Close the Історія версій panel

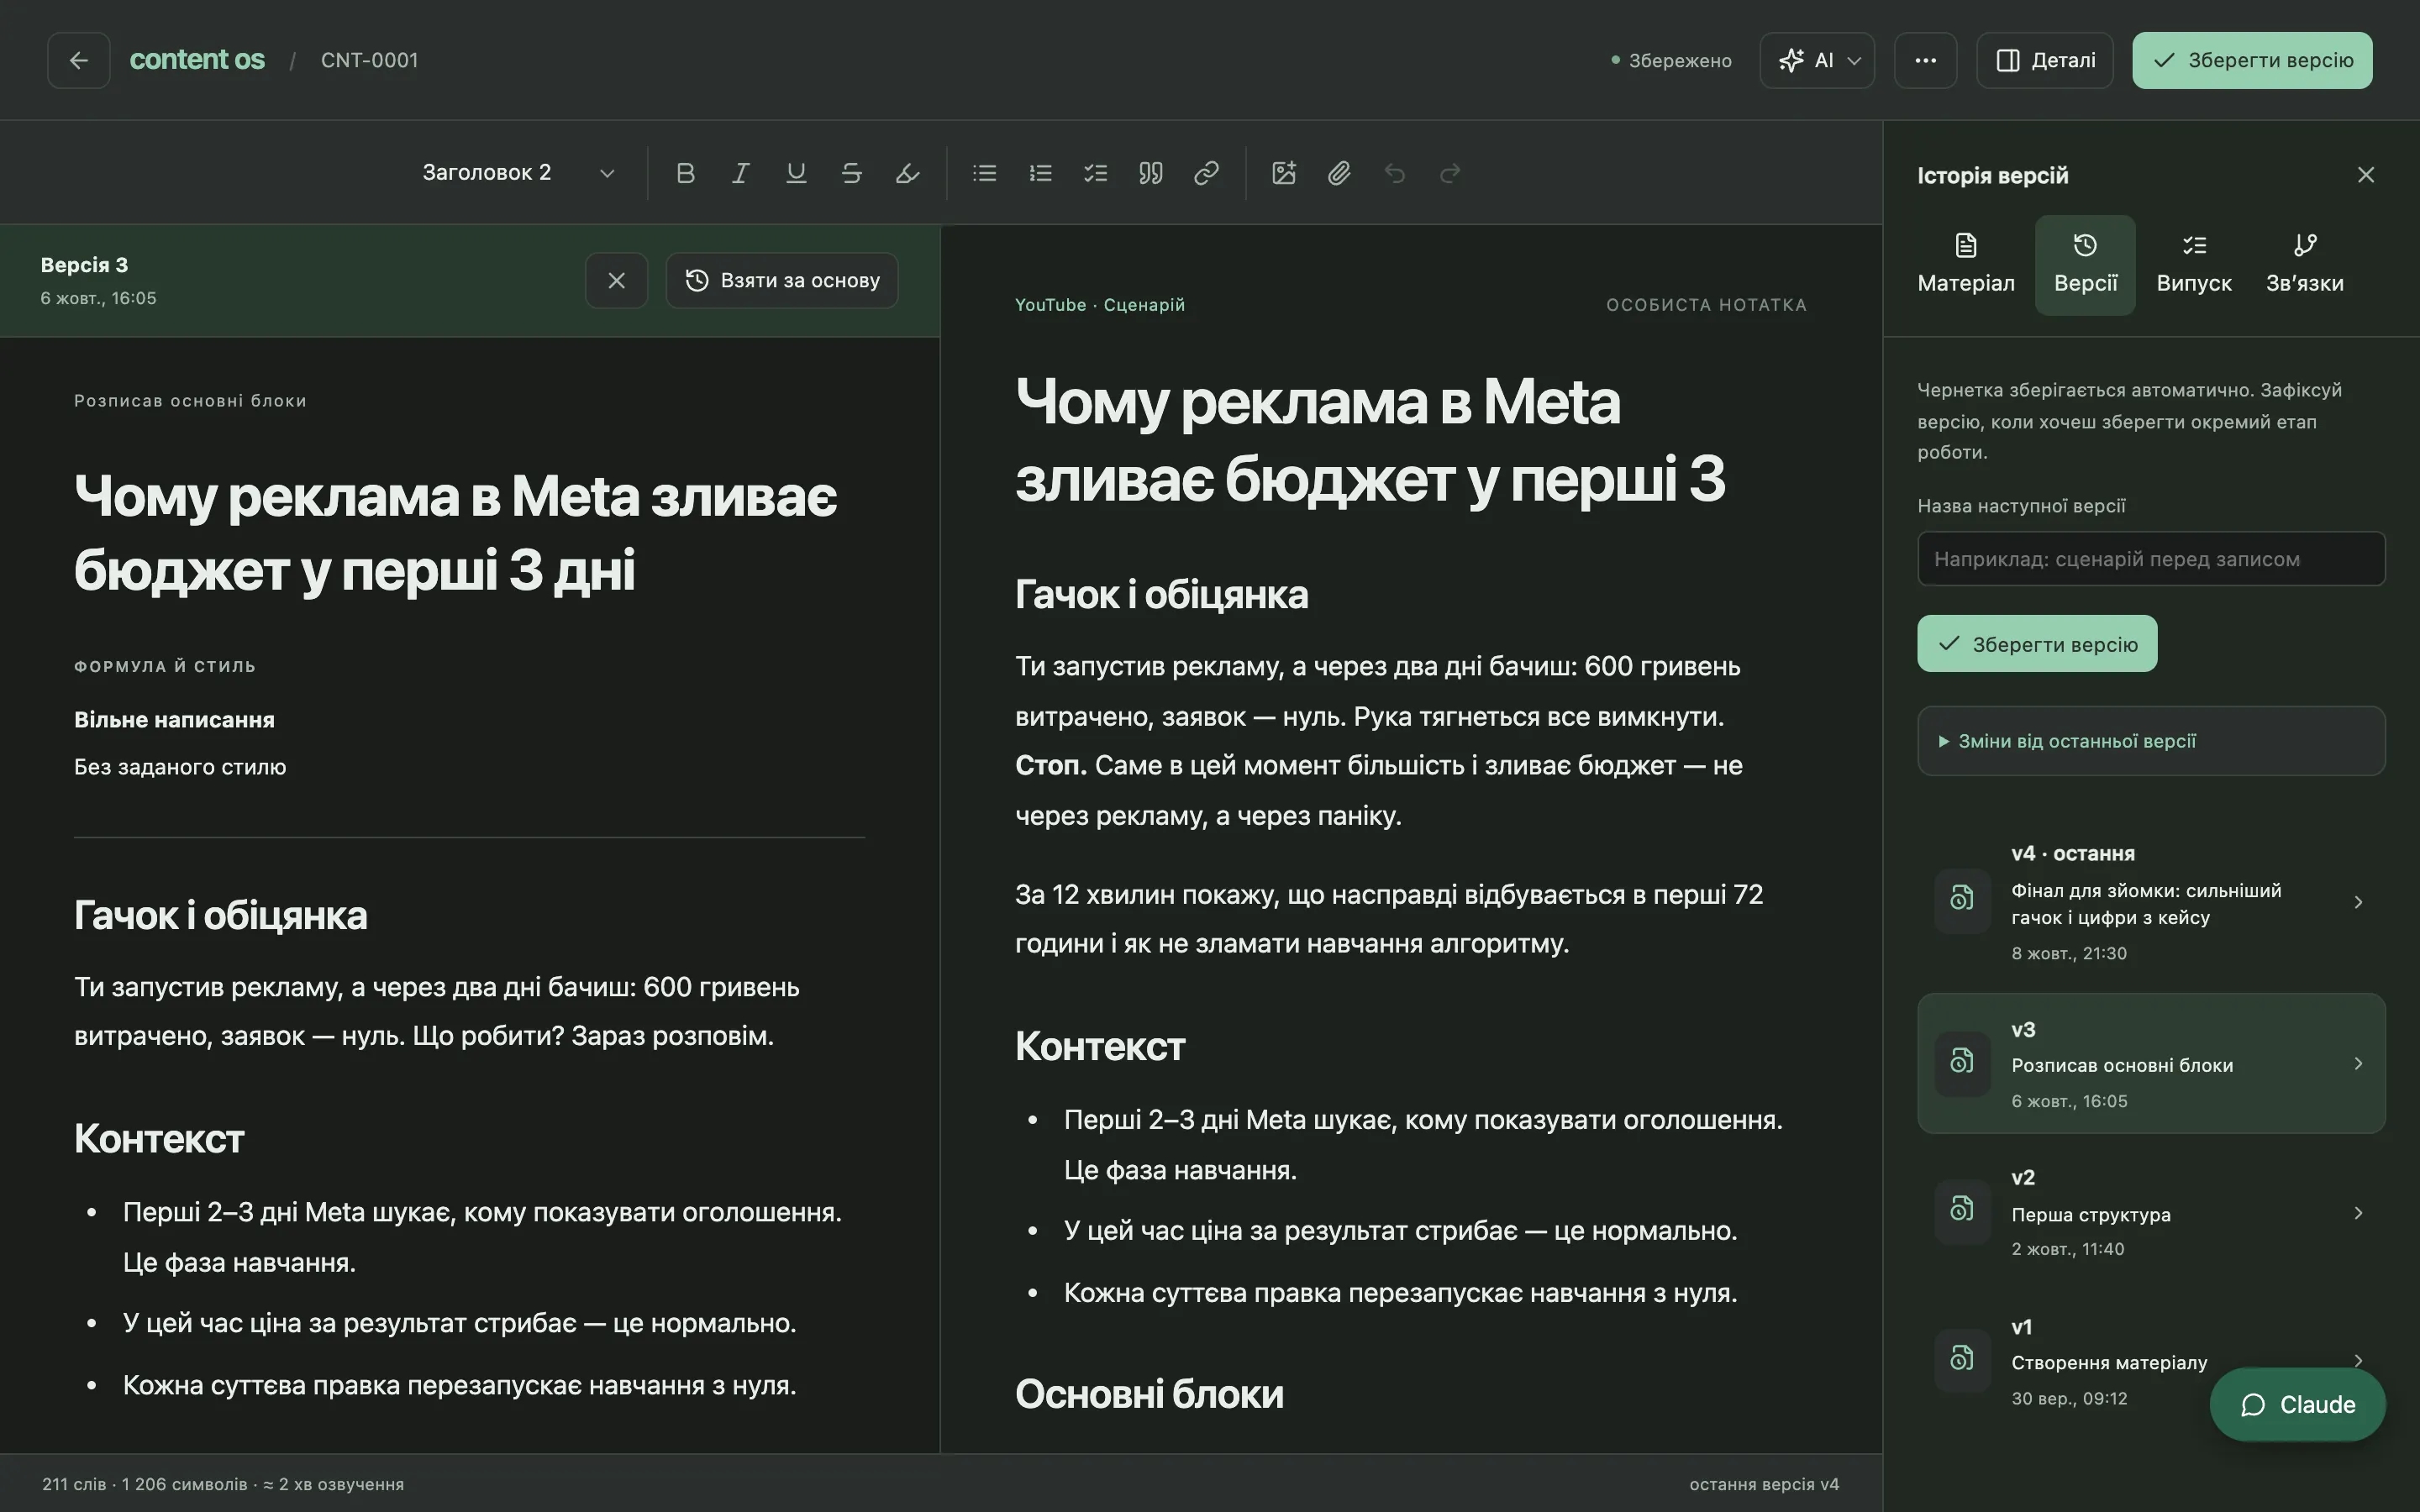2365,175
